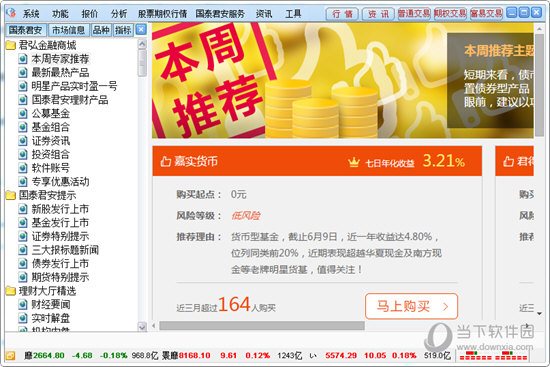Open the 分析 menu
This screenshot has width=550, height=367.
point(119,14)
